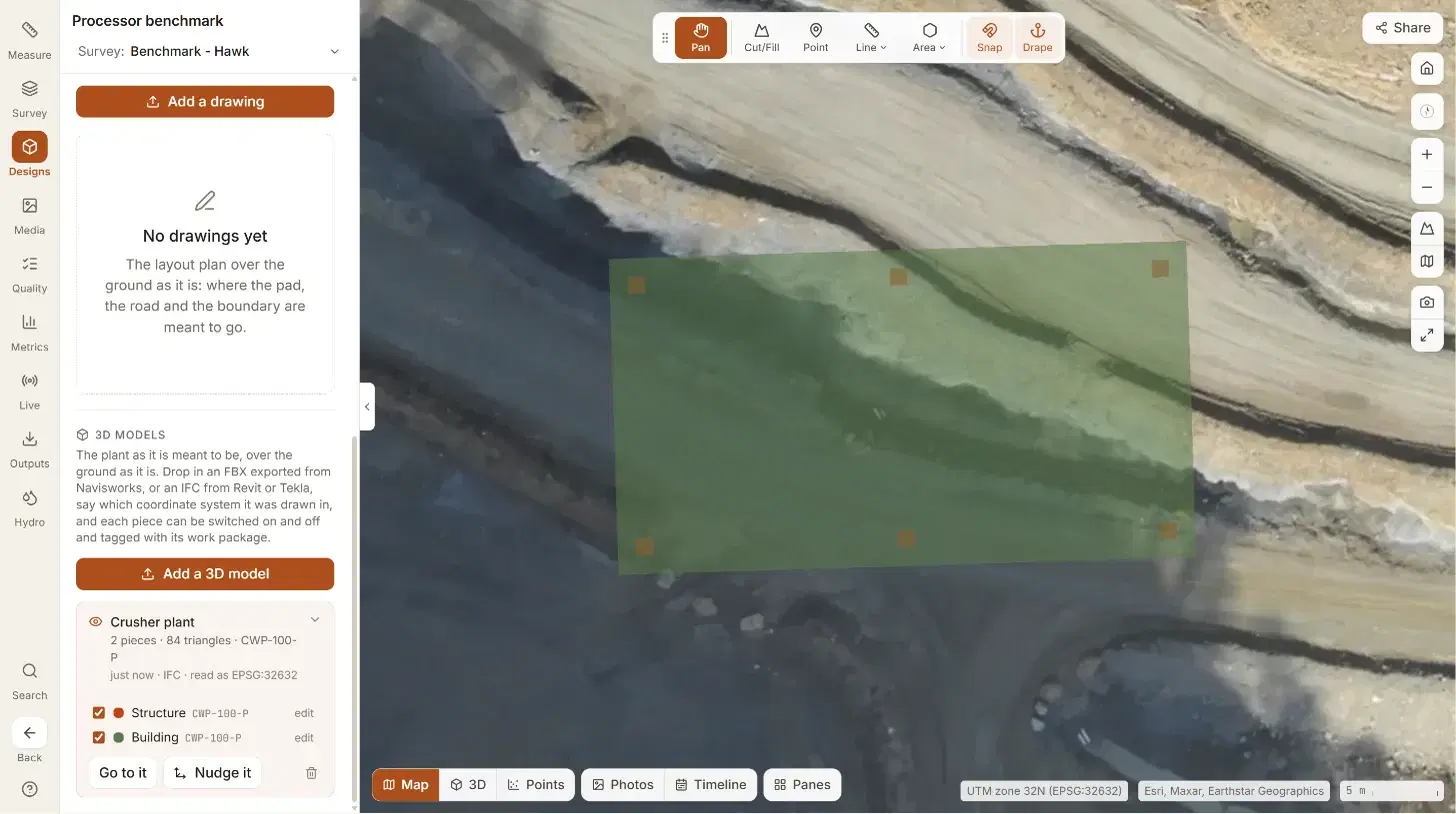Switch to the Points view tab
Viewport: 1456px width, 814px height.
[535, 785]
